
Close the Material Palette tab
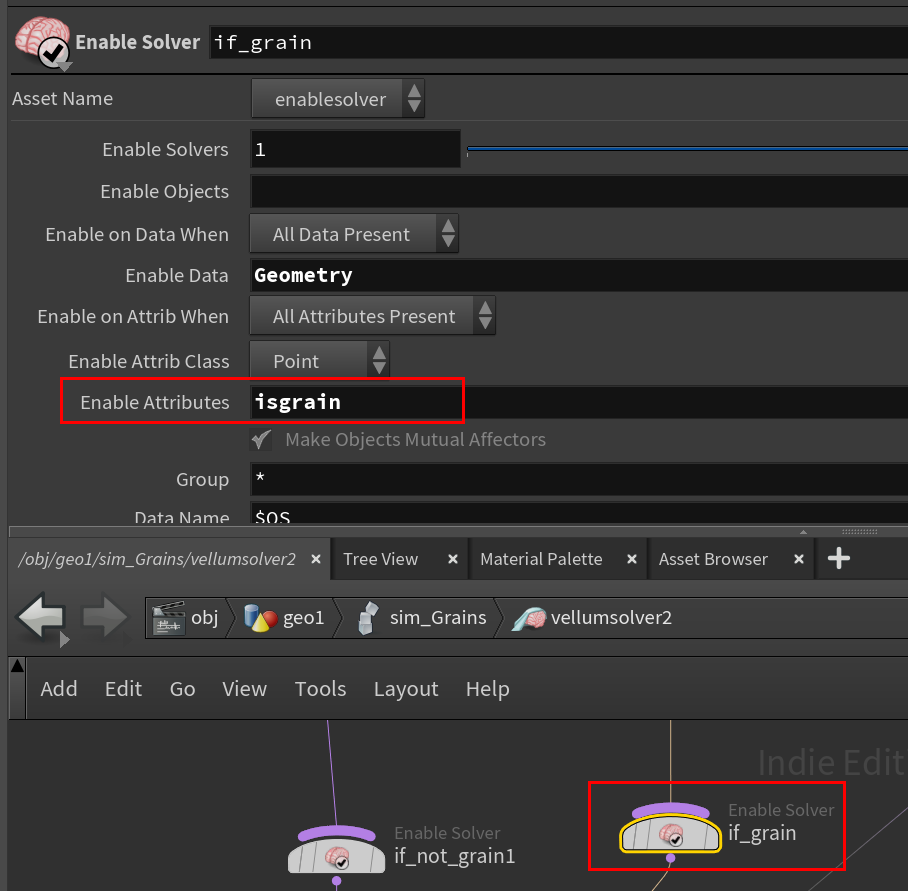point(632,559)
